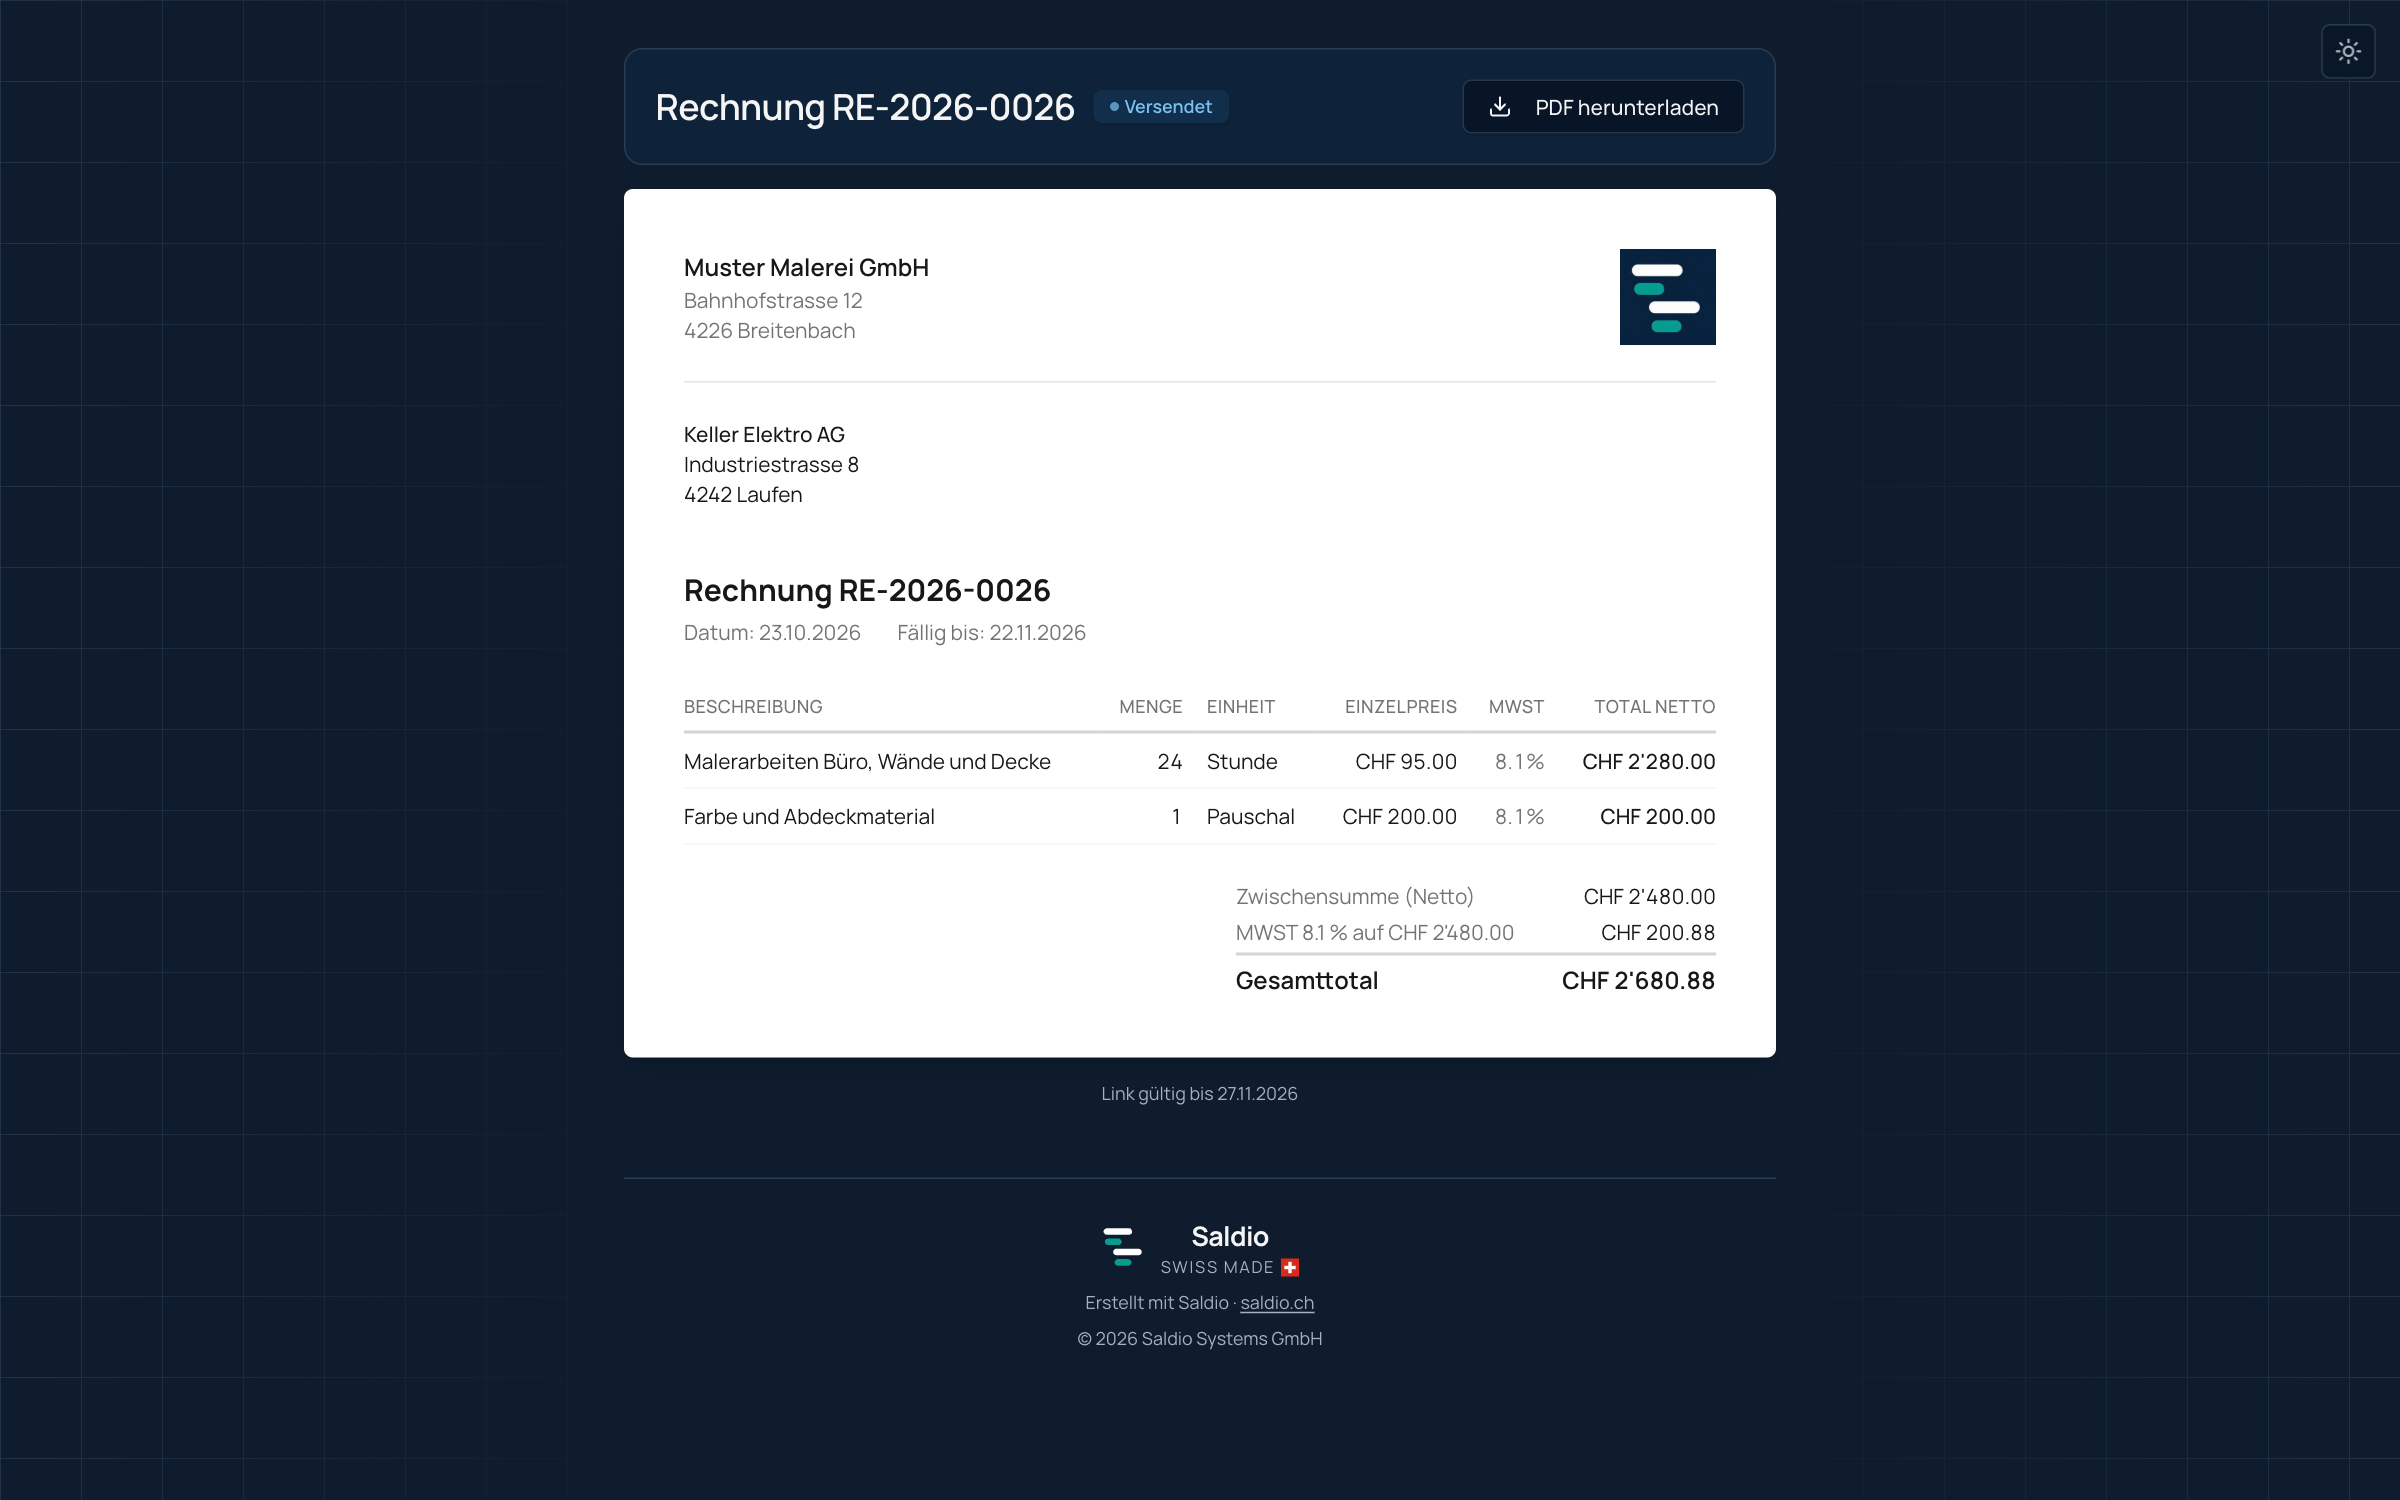Click the MENGE column header
2400x1500 pixels.
pyautogui.click(x=1150, y=706)
